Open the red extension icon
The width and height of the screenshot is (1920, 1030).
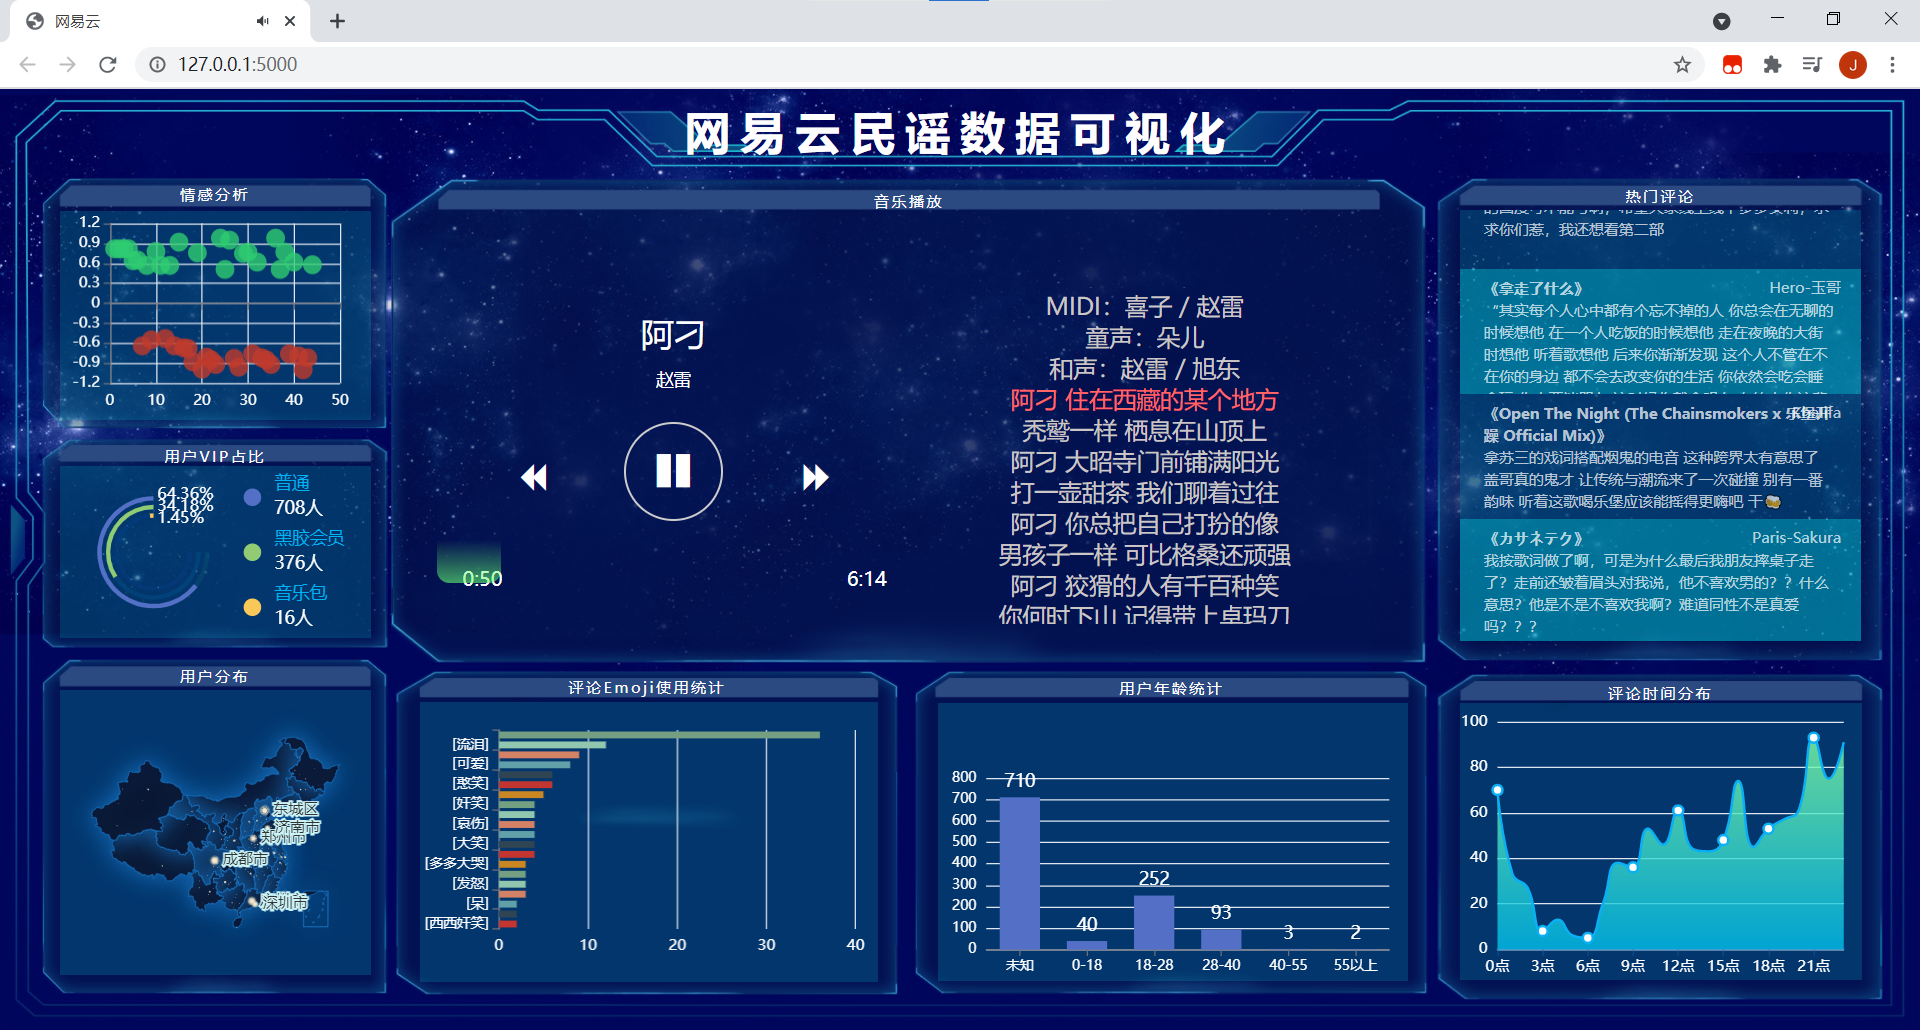[1732, 65]
